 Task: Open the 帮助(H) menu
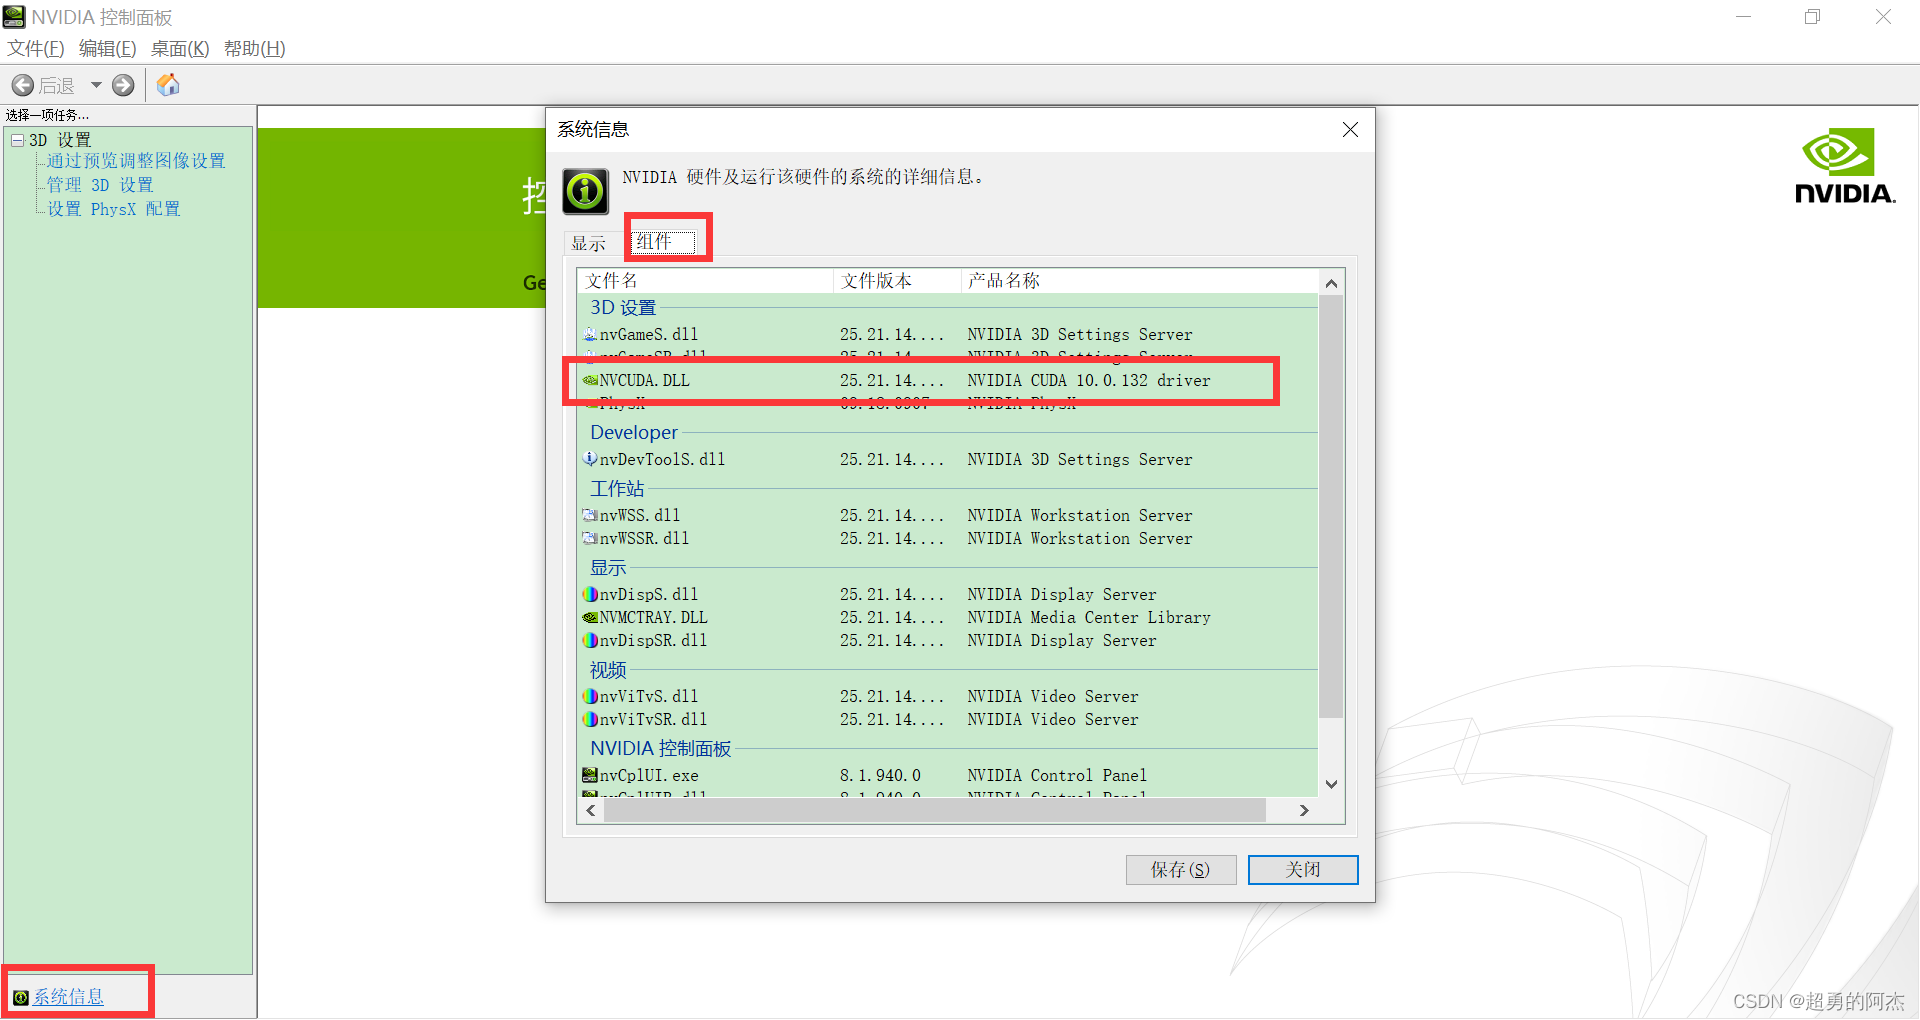click(x=255, y=48)
